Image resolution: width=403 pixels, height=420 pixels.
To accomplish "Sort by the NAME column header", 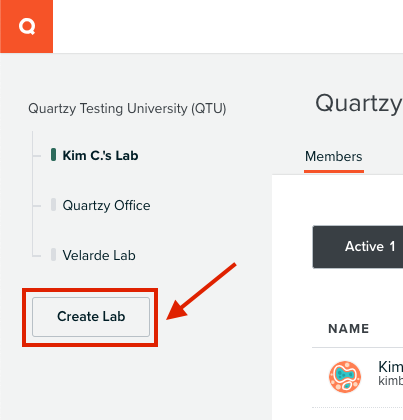I will 349,329.
